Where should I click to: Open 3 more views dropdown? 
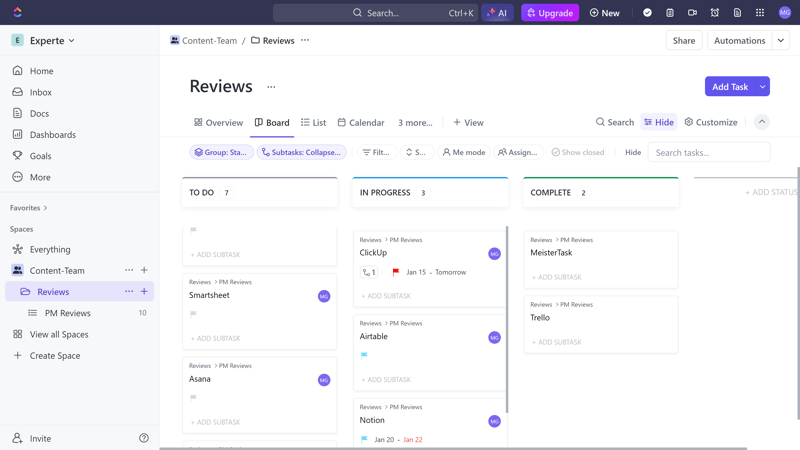415,122
